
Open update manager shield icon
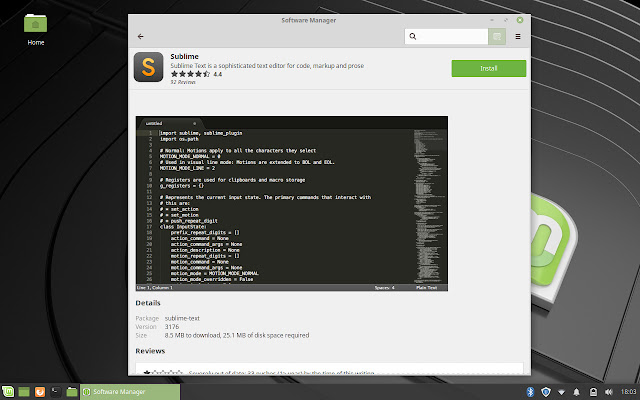[x=546, y=392]
